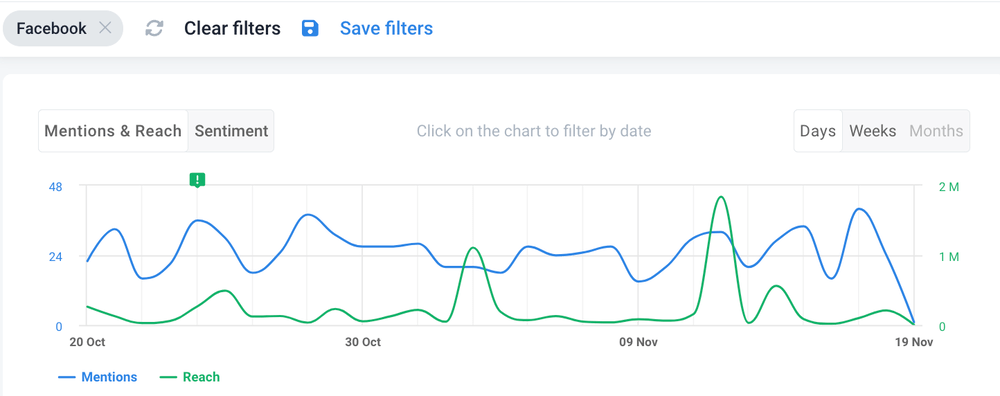Click the tallest green Reach peak
1000x396 pixels.
click(721, 197)
